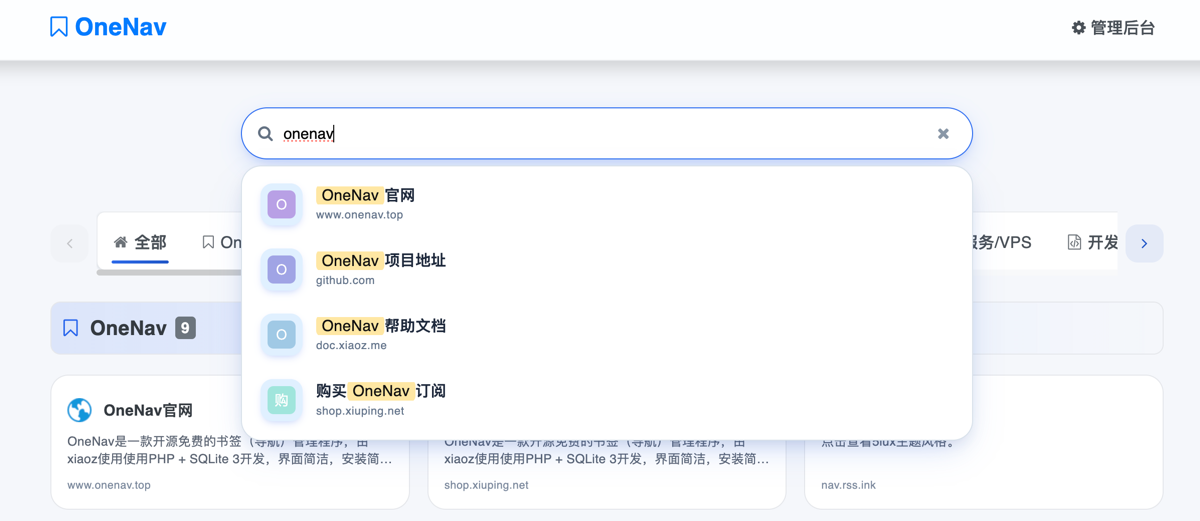This screenshot has height=521, width=1200.
Task: Click the bookmark icon in OneNav logo
Action: (x=59, y=27)
